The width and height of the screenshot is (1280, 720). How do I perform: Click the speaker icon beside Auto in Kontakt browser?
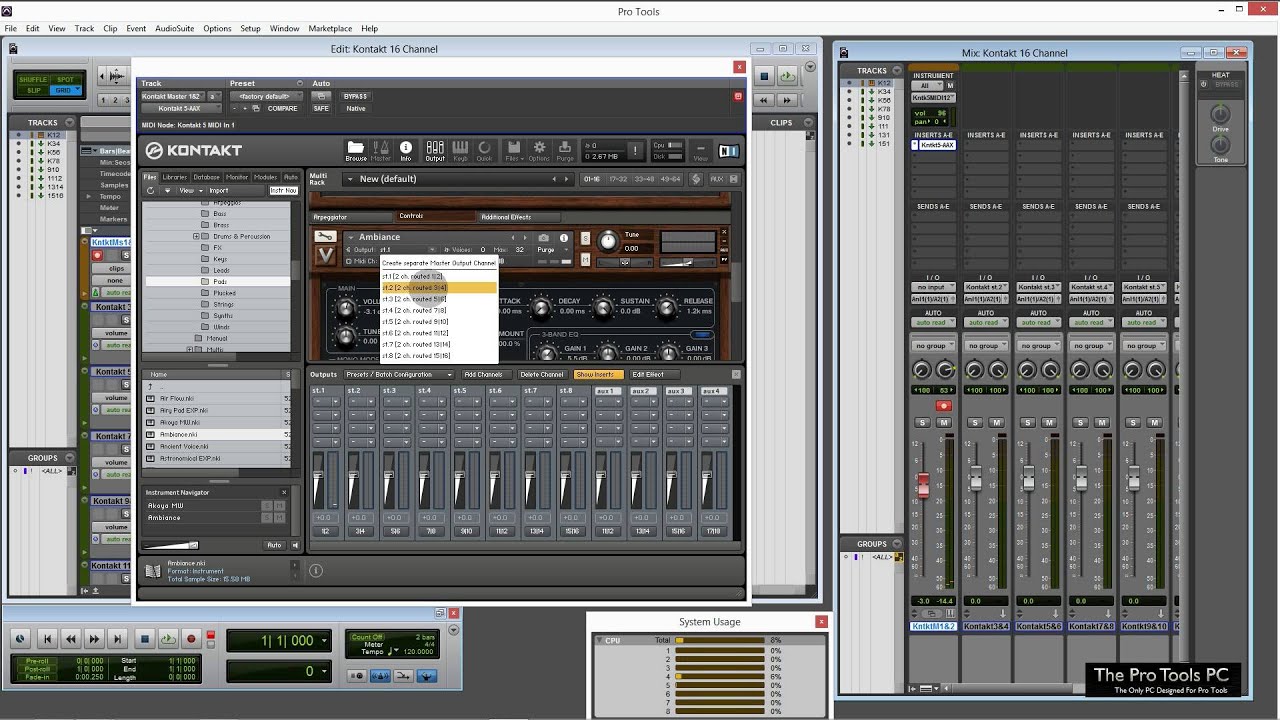pyautogui.click(x=295, y=545)
